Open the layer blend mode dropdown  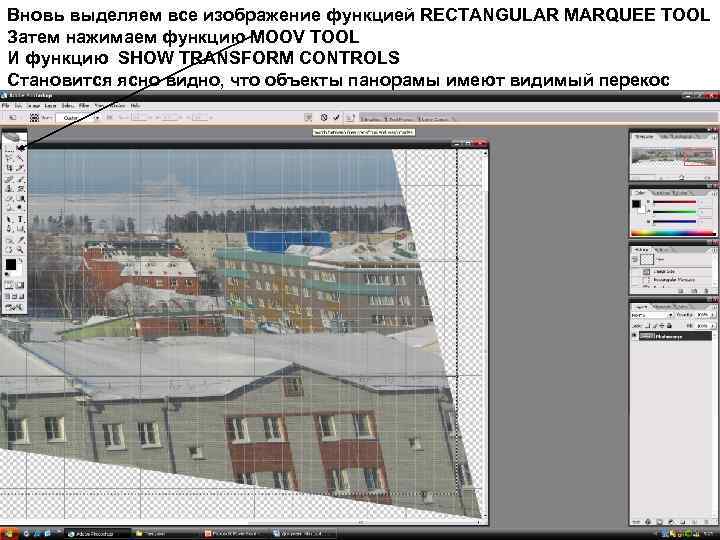[652, 315]
